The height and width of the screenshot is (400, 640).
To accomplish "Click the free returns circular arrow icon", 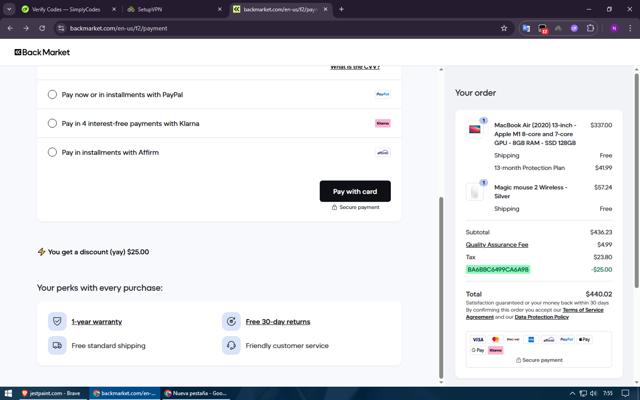I will tap(231, 322).
